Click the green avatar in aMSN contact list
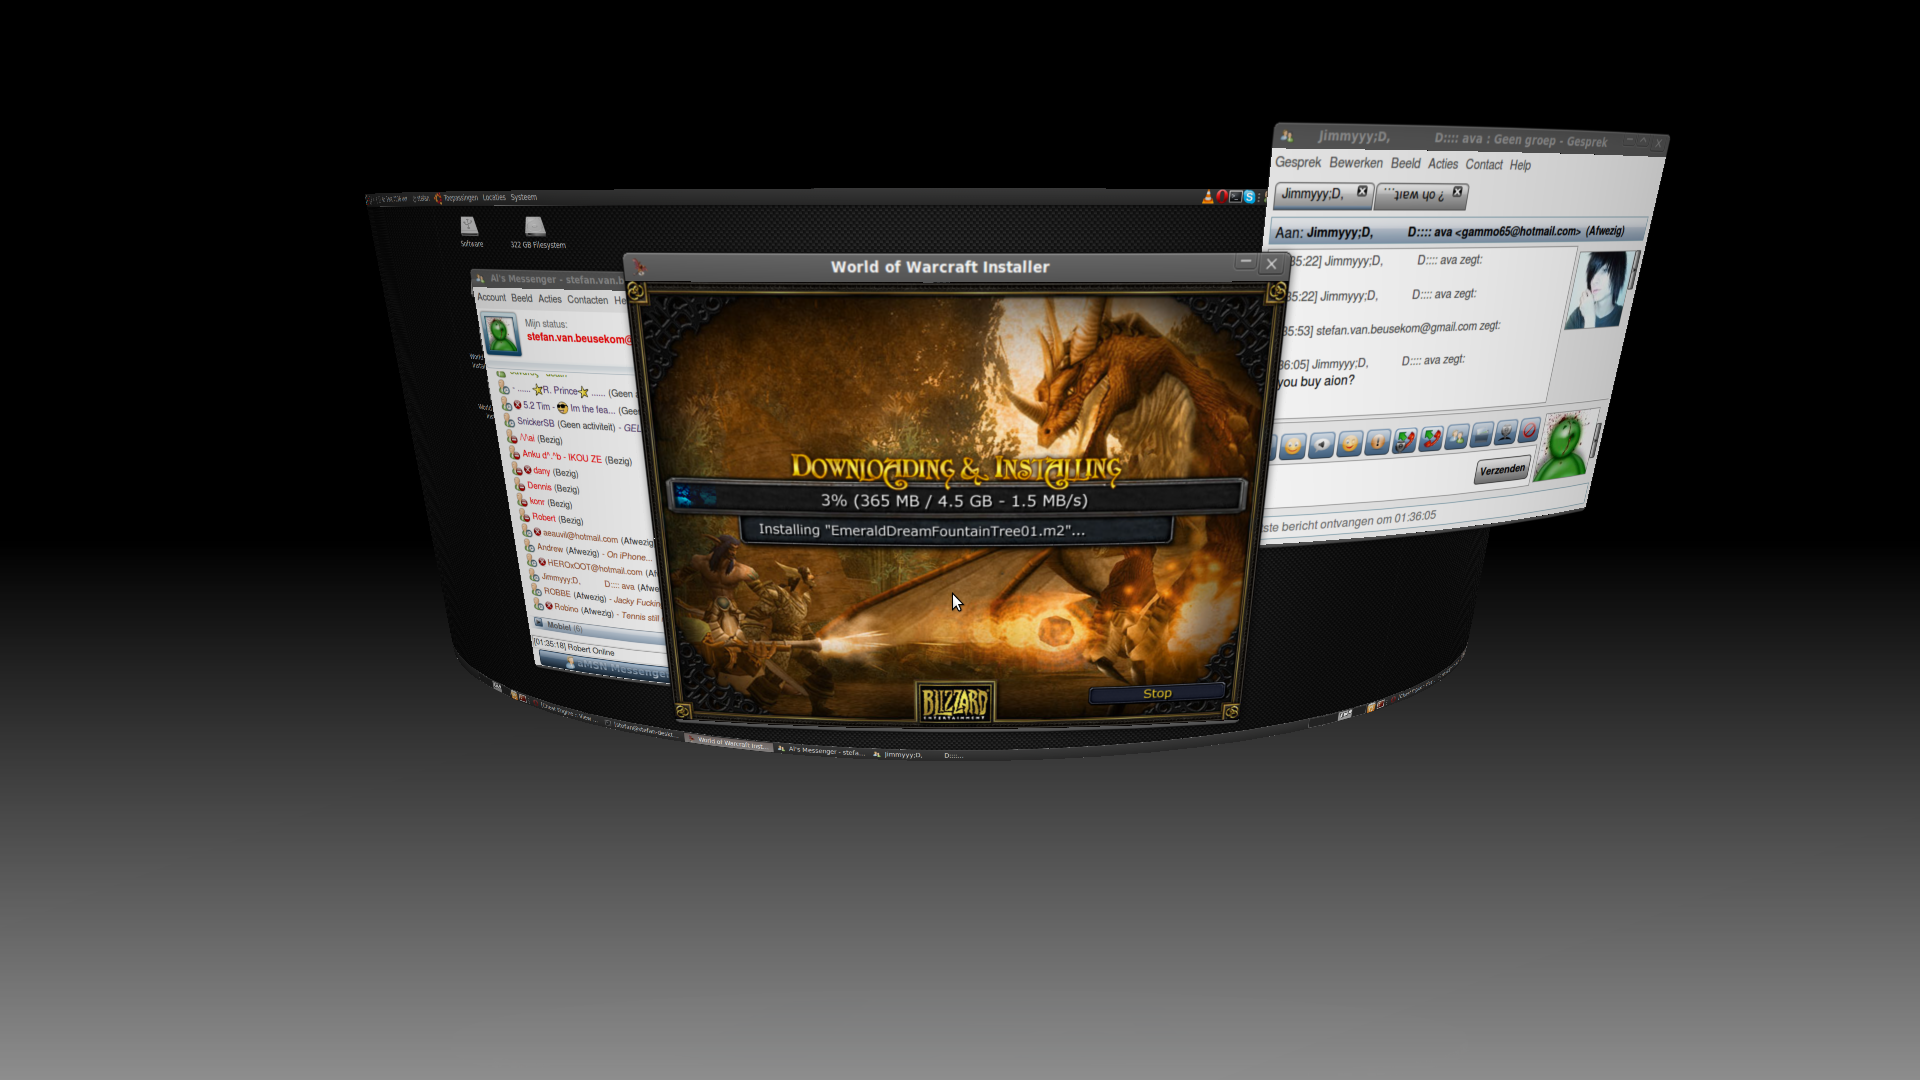The height and width of the screenshot is (1080, 1920). point(500,334)
